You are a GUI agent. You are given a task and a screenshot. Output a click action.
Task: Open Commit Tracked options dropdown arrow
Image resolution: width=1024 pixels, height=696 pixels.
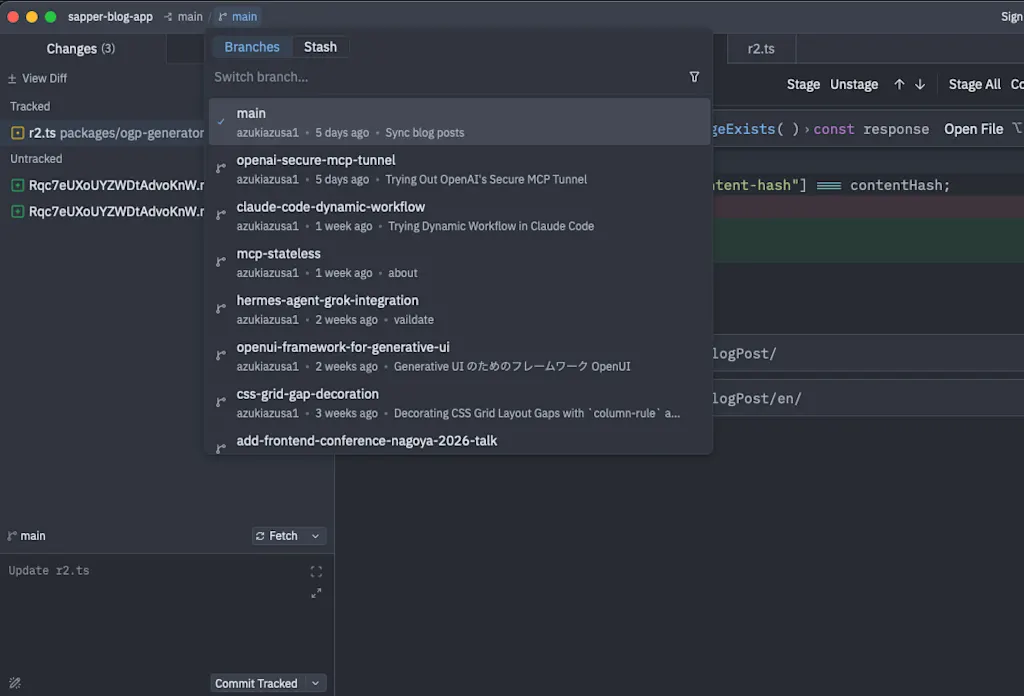coord(315,684)
